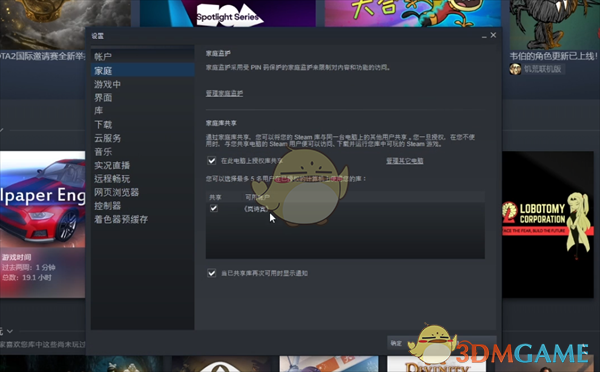This screenshot has height=372, width=600.
Task: Open the Lobotomy Corporation game tile
Action: [548, 224]
